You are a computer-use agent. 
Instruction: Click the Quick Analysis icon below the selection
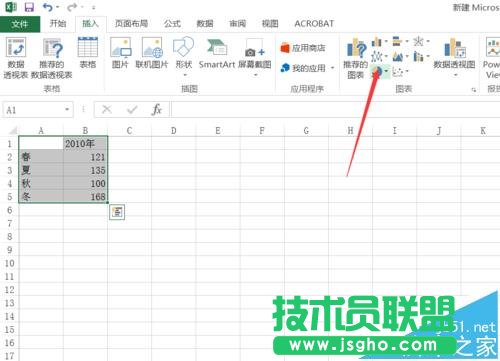(117, 212)
